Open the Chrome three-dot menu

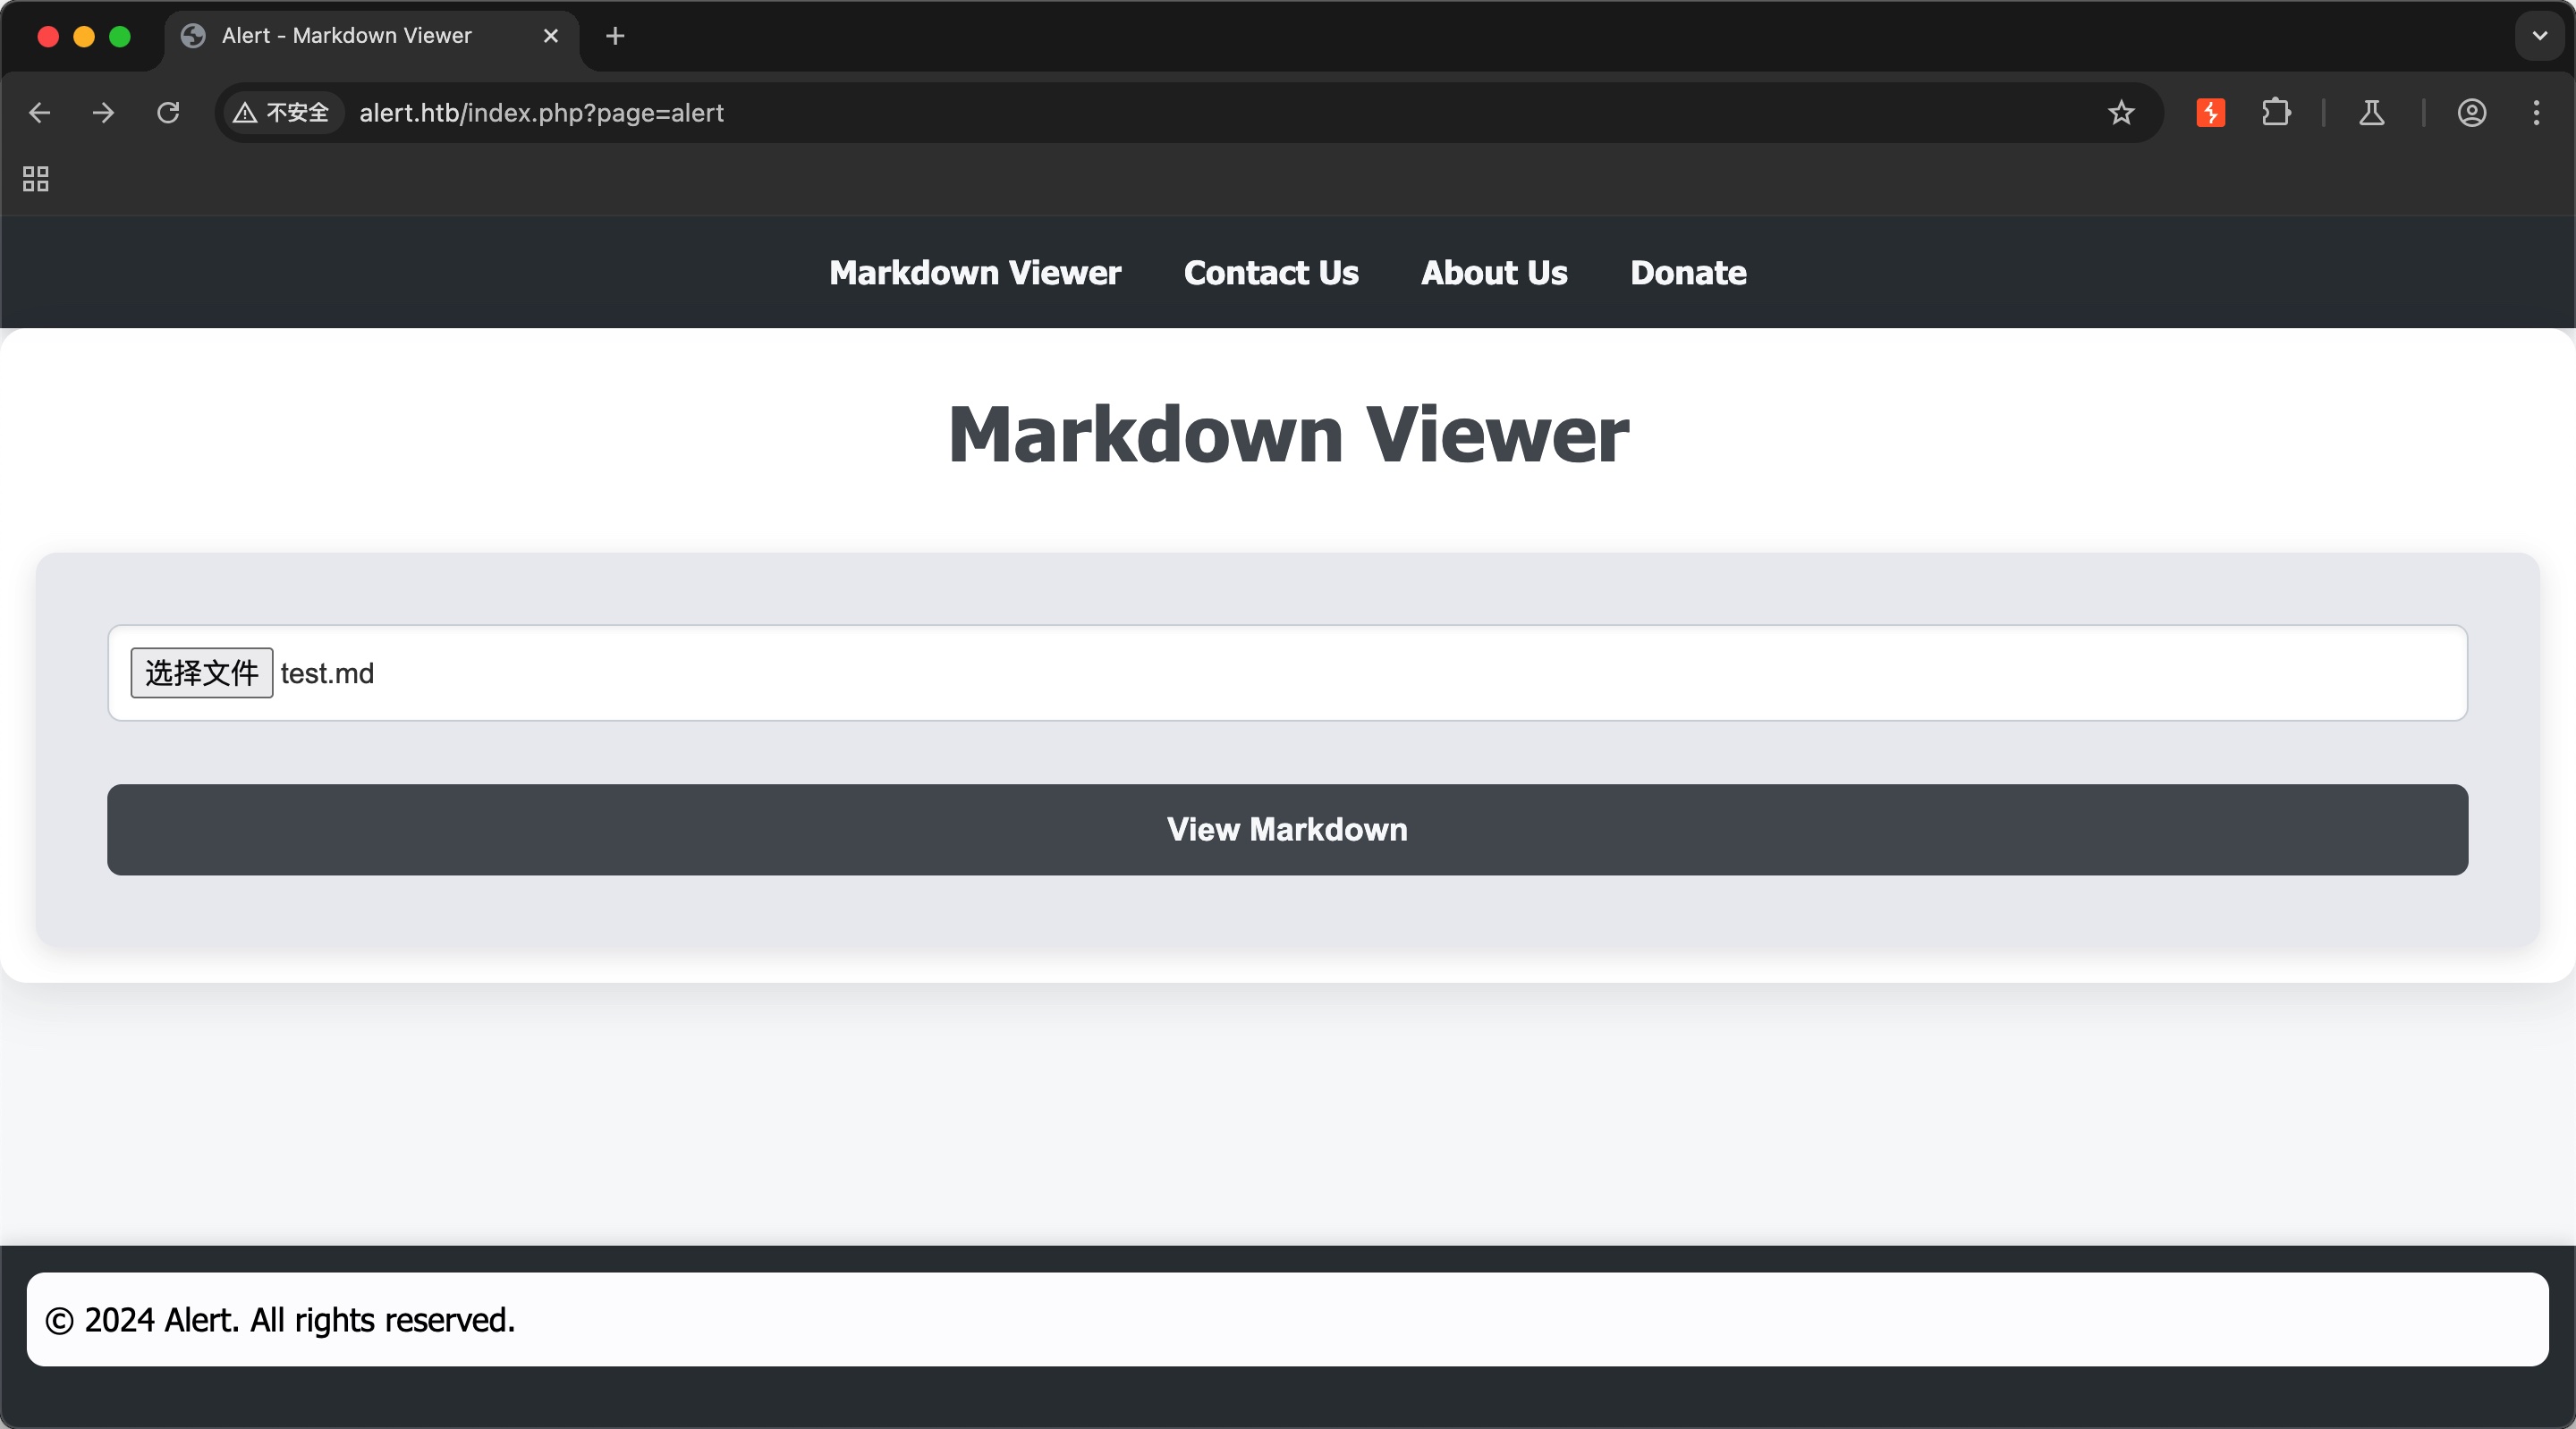click(2536, 113)
